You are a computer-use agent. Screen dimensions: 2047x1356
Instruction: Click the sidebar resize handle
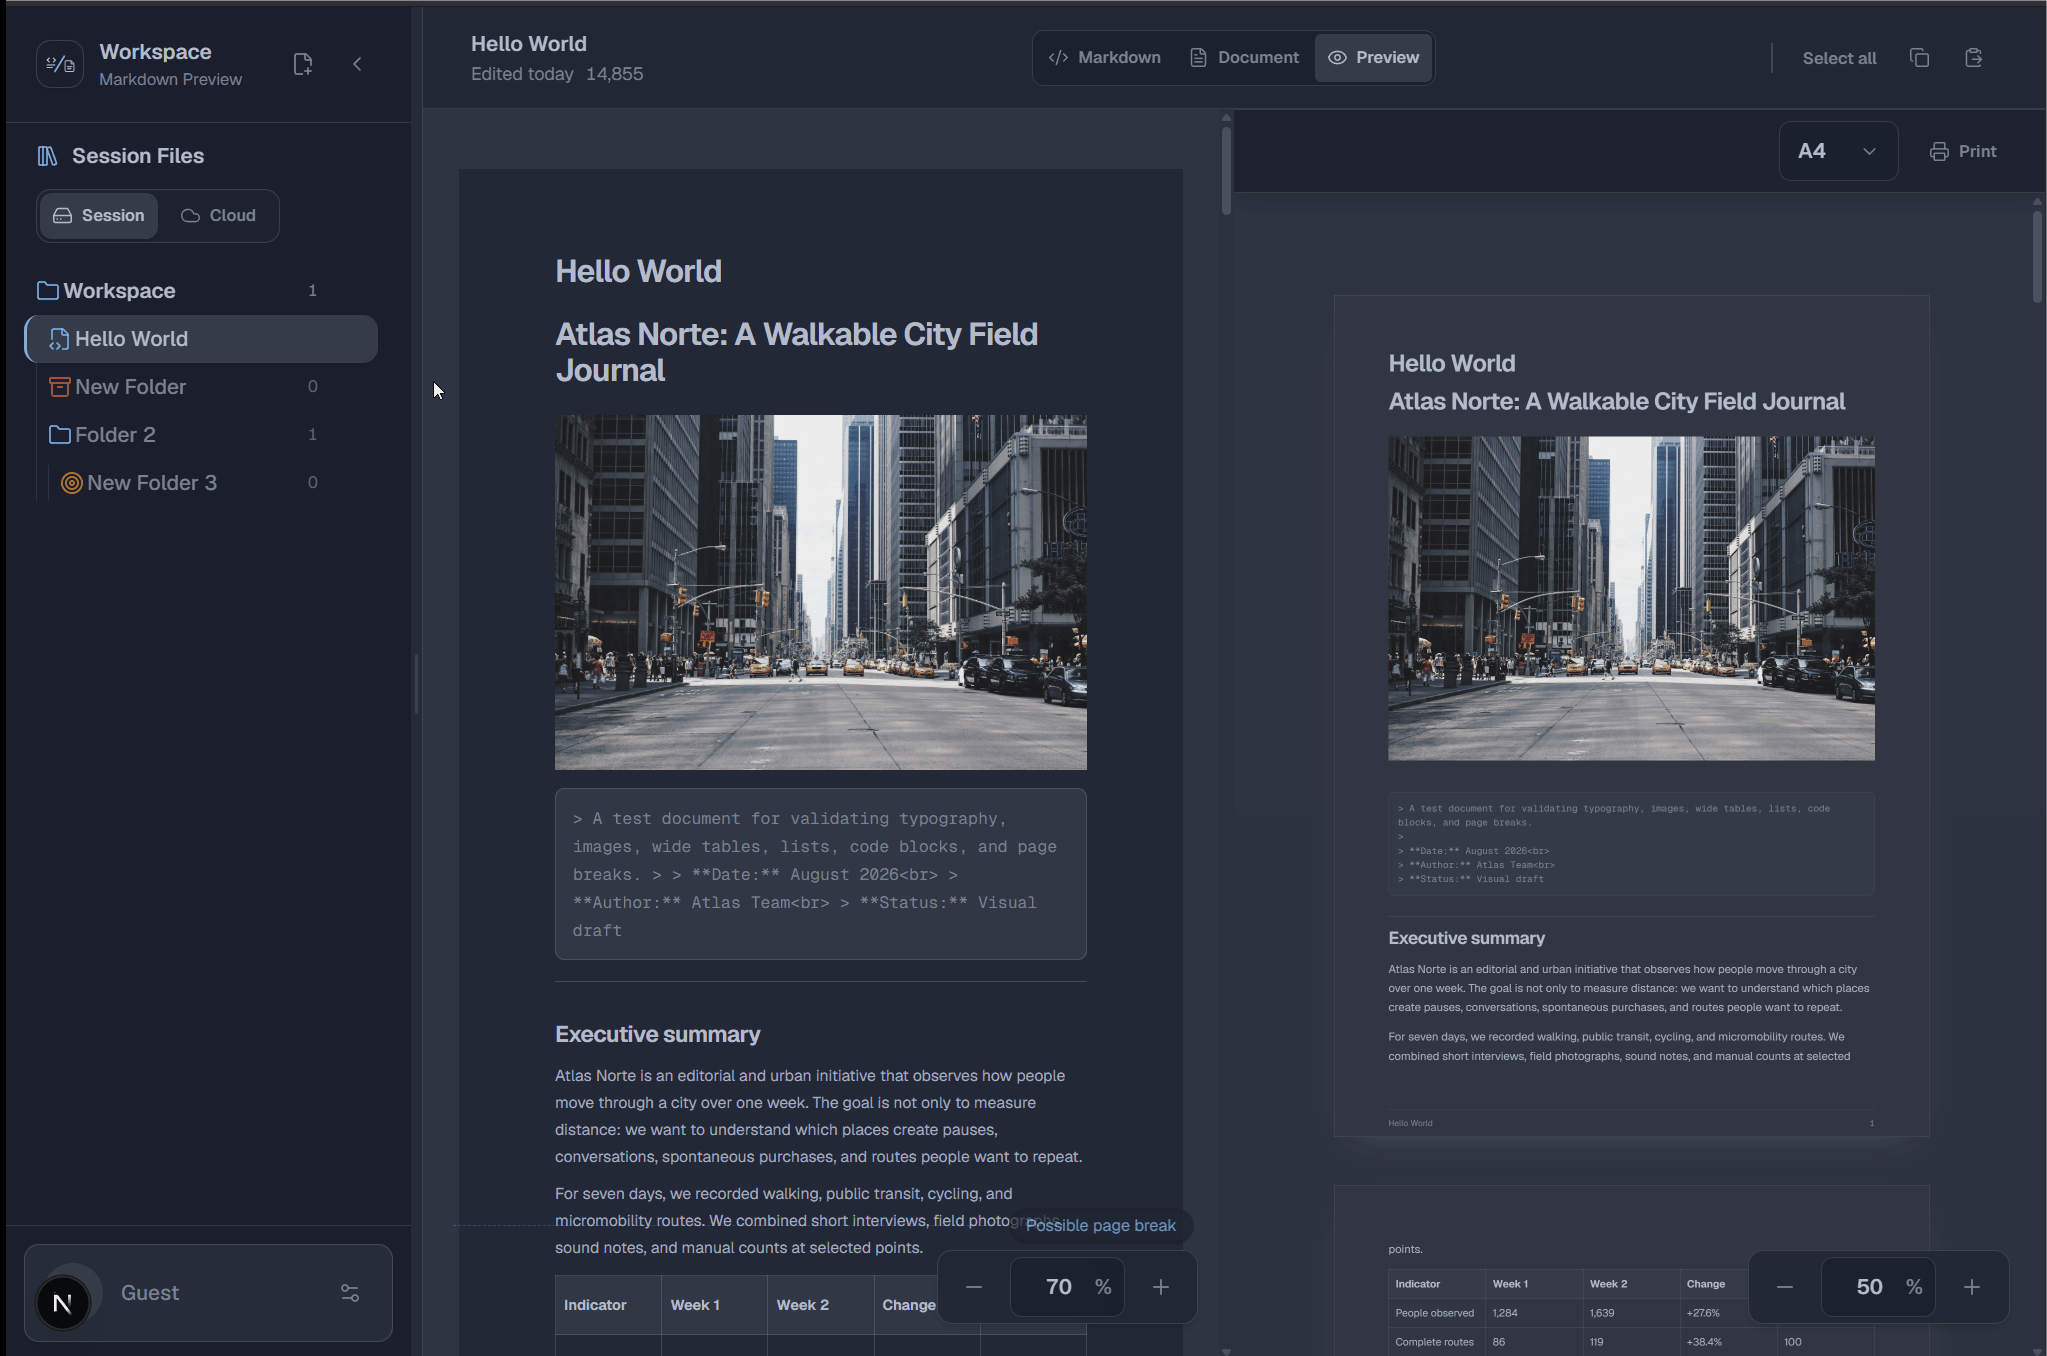tap(417, 682)
